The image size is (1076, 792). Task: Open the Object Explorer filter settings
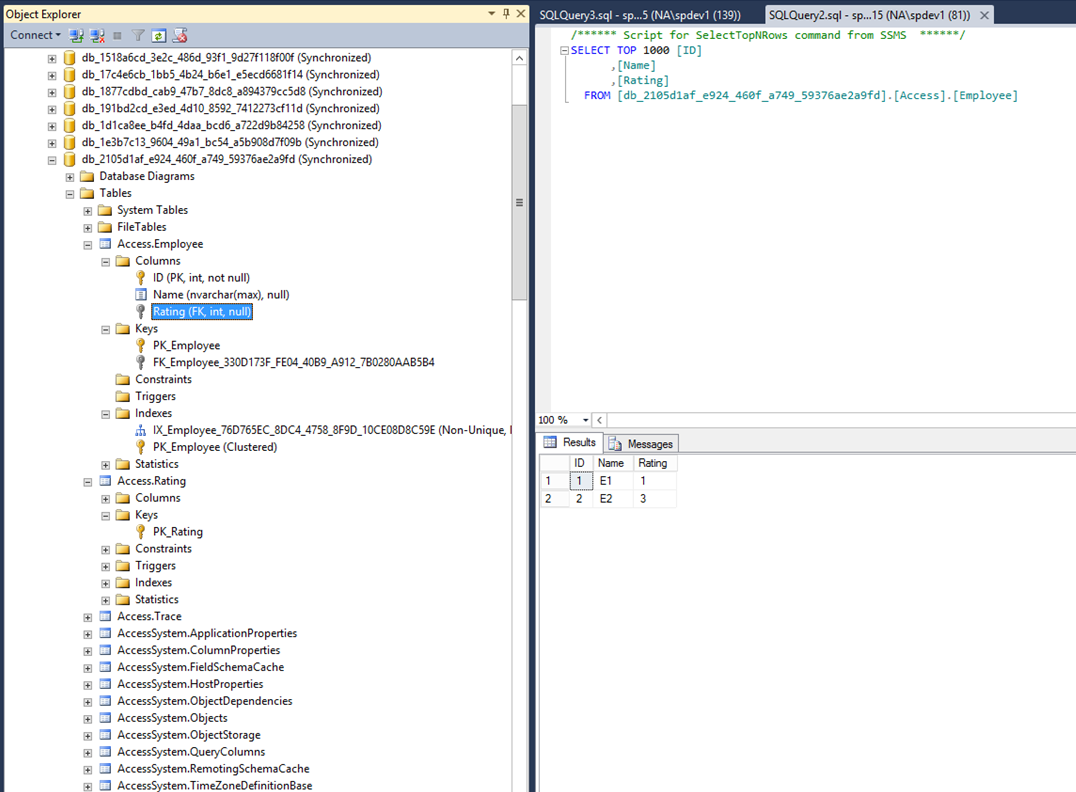click(139, 35)
